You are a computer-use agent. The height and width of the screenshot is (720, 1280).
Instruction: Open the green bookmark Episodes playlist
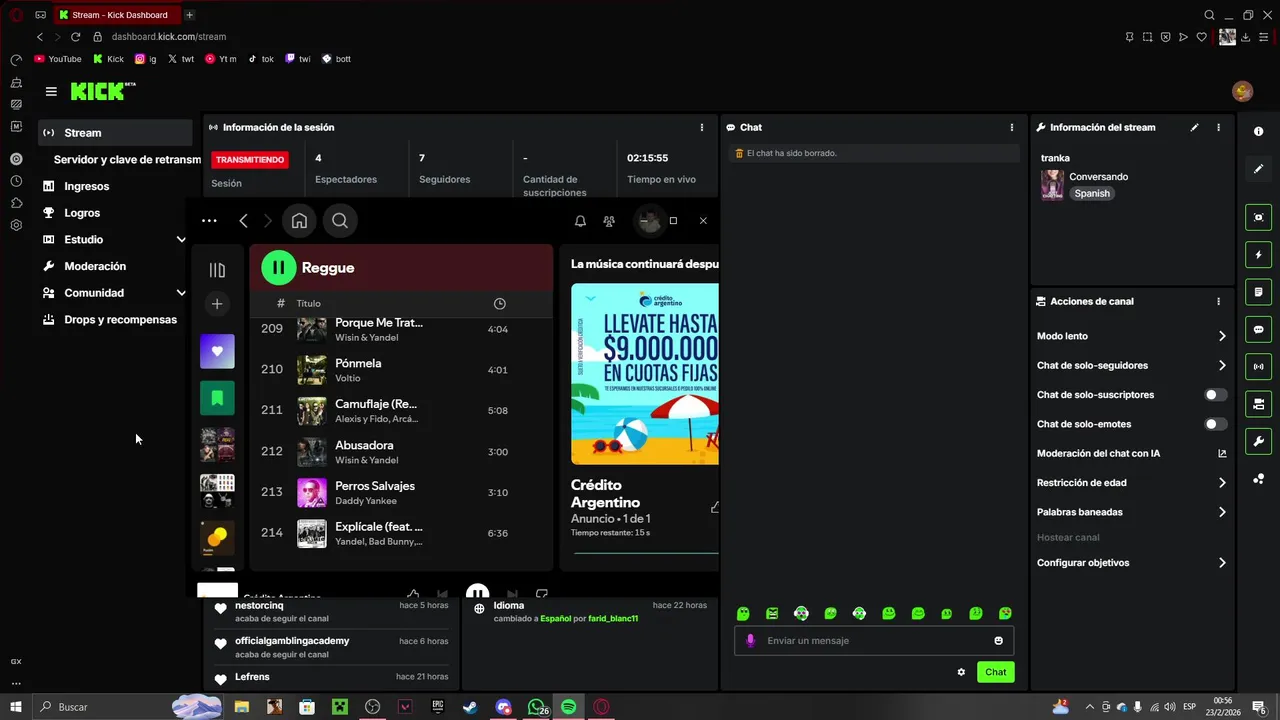(x=217, y=398)
